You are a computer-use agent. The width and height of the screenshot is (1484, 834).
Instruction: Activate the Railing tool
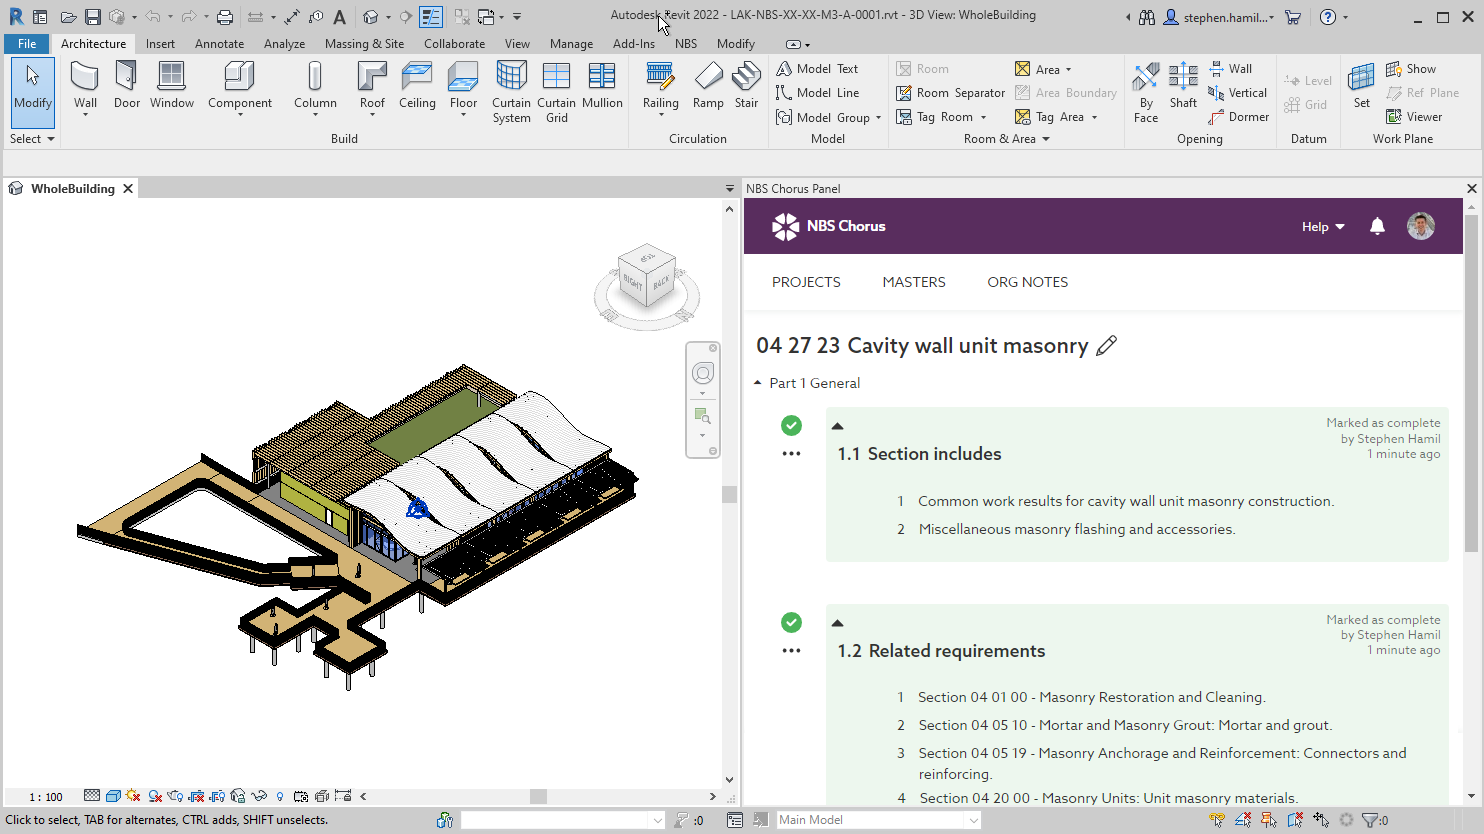(660, 88)
